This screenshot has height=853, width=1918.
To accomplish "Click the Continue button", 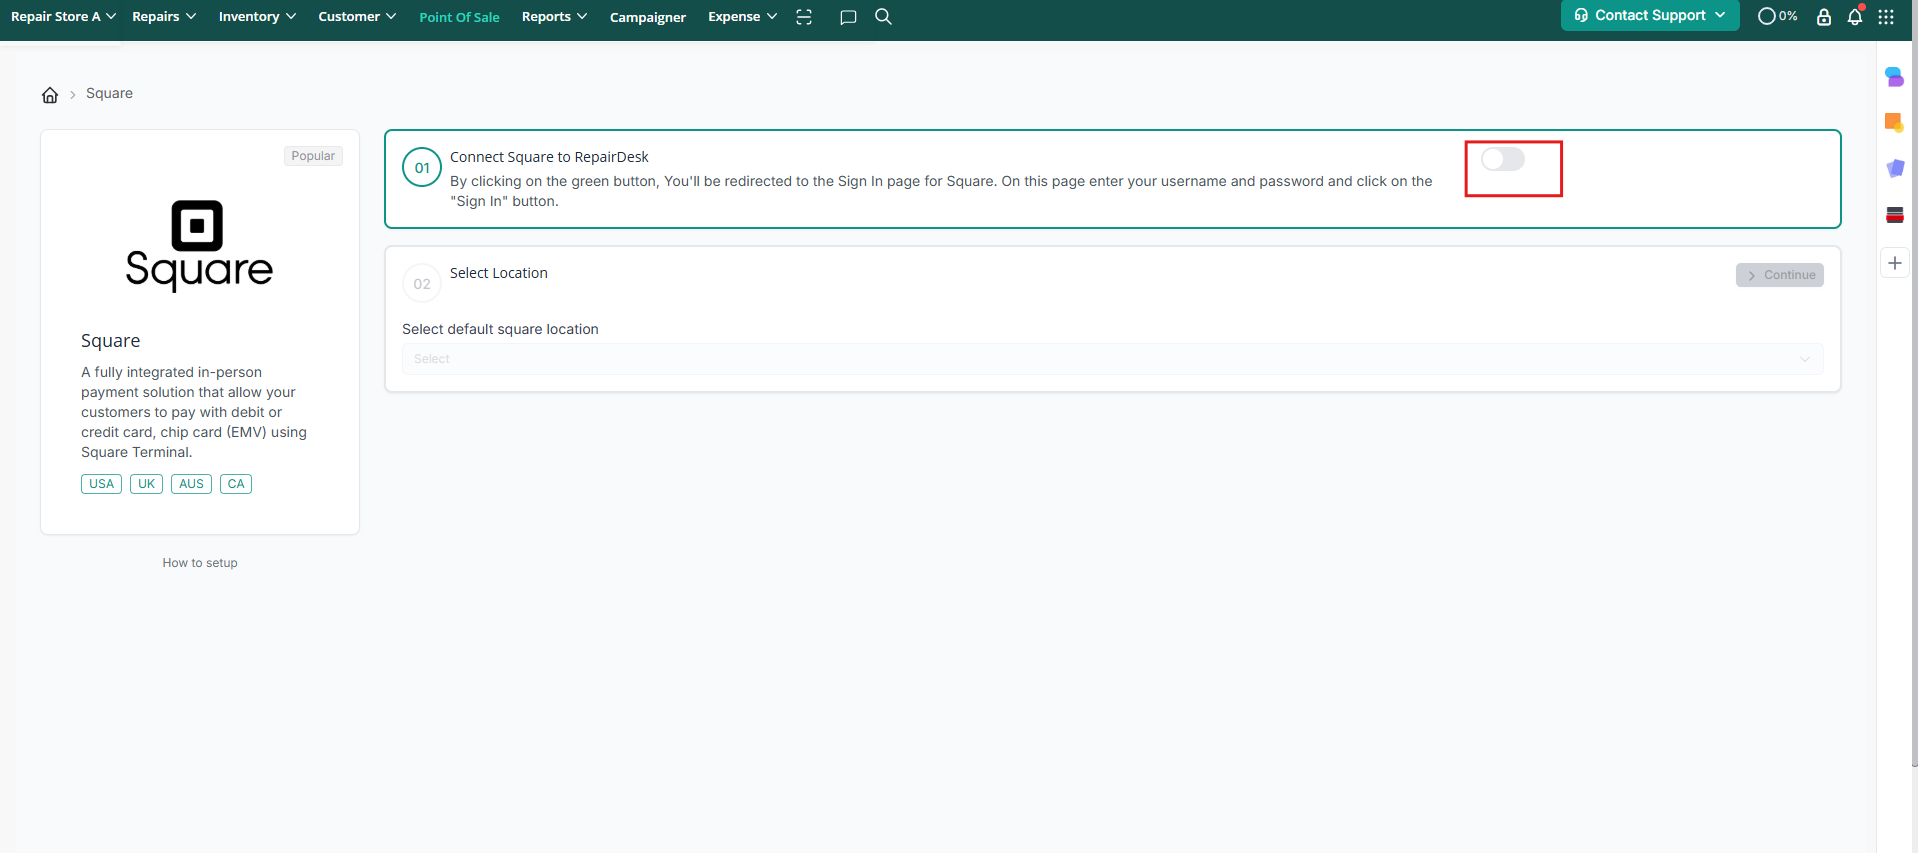I will coord(1779,275).
